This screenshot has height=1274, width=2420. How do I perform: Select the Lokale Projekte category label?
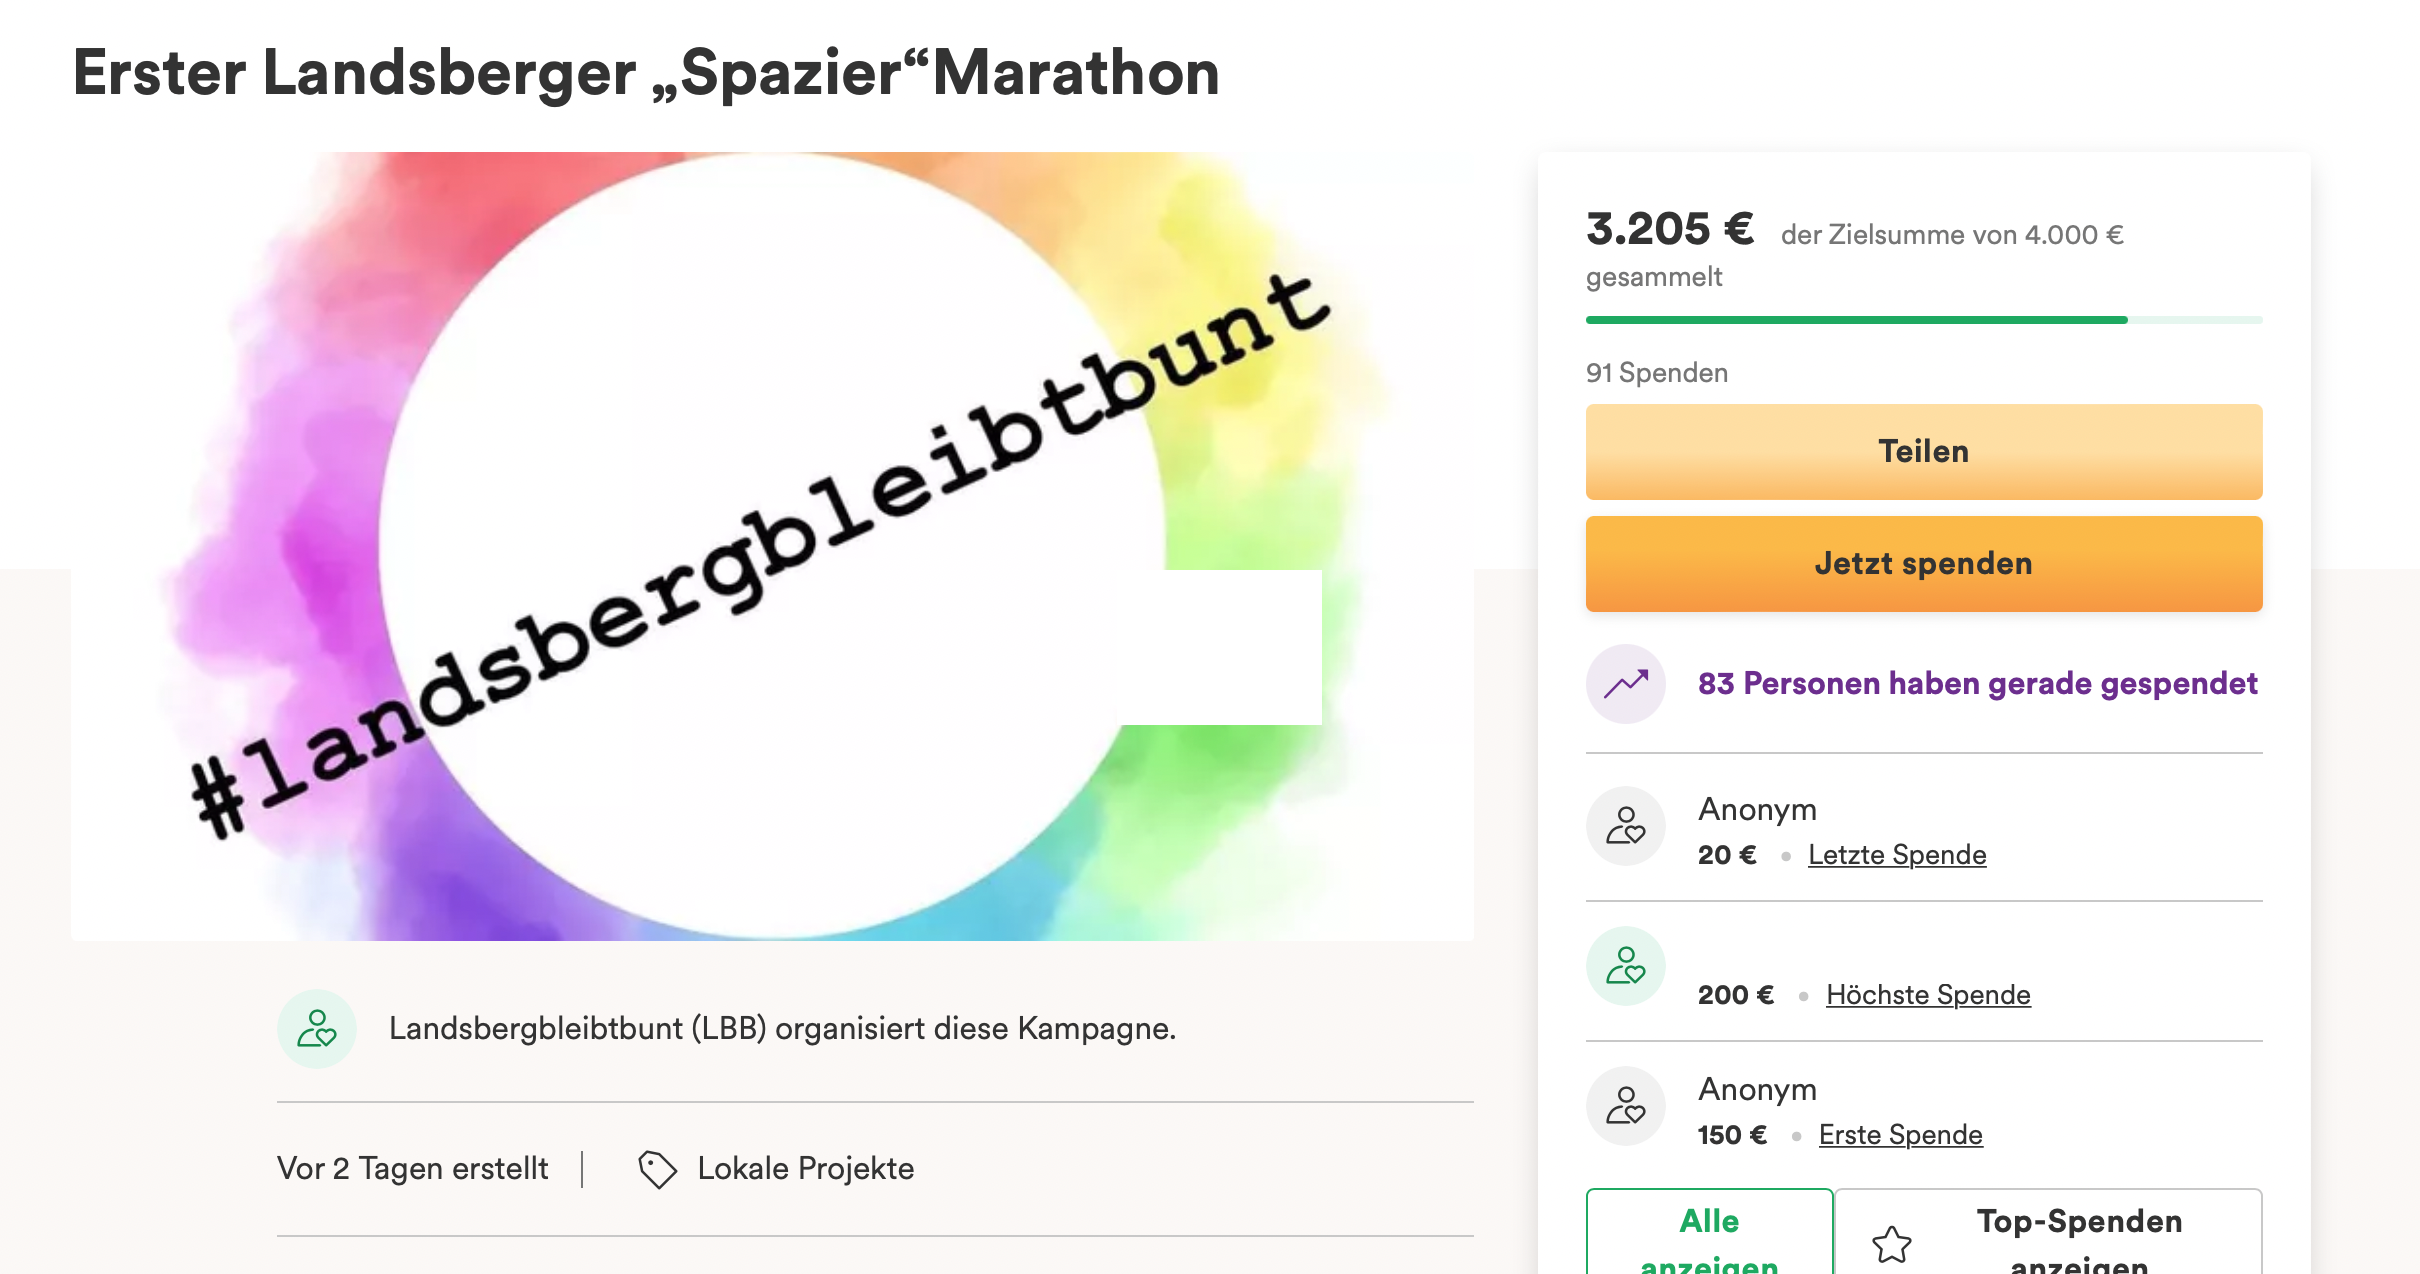pyautogui.click(x=806, y=1169)
